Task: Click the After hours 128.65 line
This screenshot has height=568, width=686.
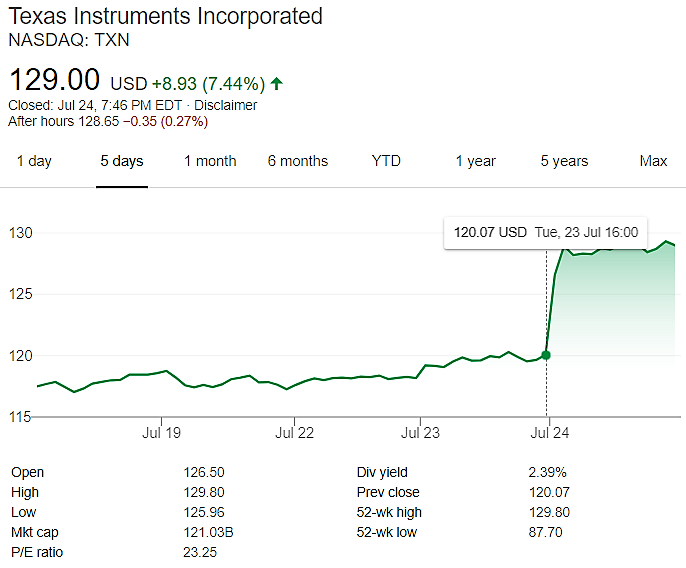Action: pyautogui.click(x=108, y=121)
